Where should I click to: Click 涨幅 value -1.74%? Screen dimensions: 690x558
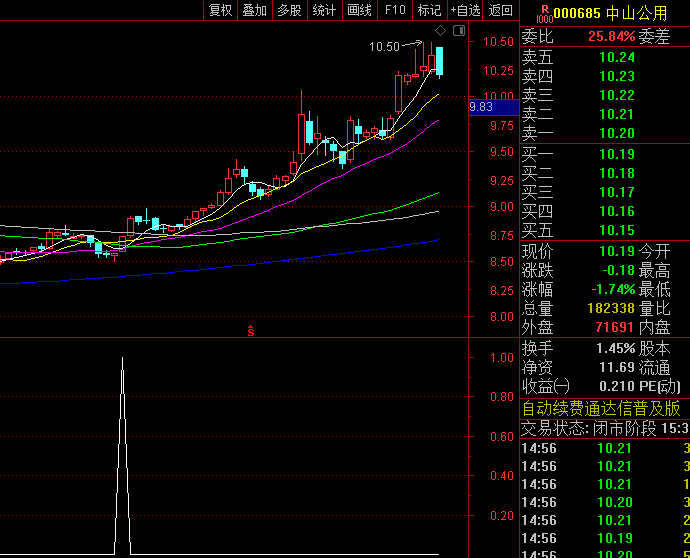[613, 289]
